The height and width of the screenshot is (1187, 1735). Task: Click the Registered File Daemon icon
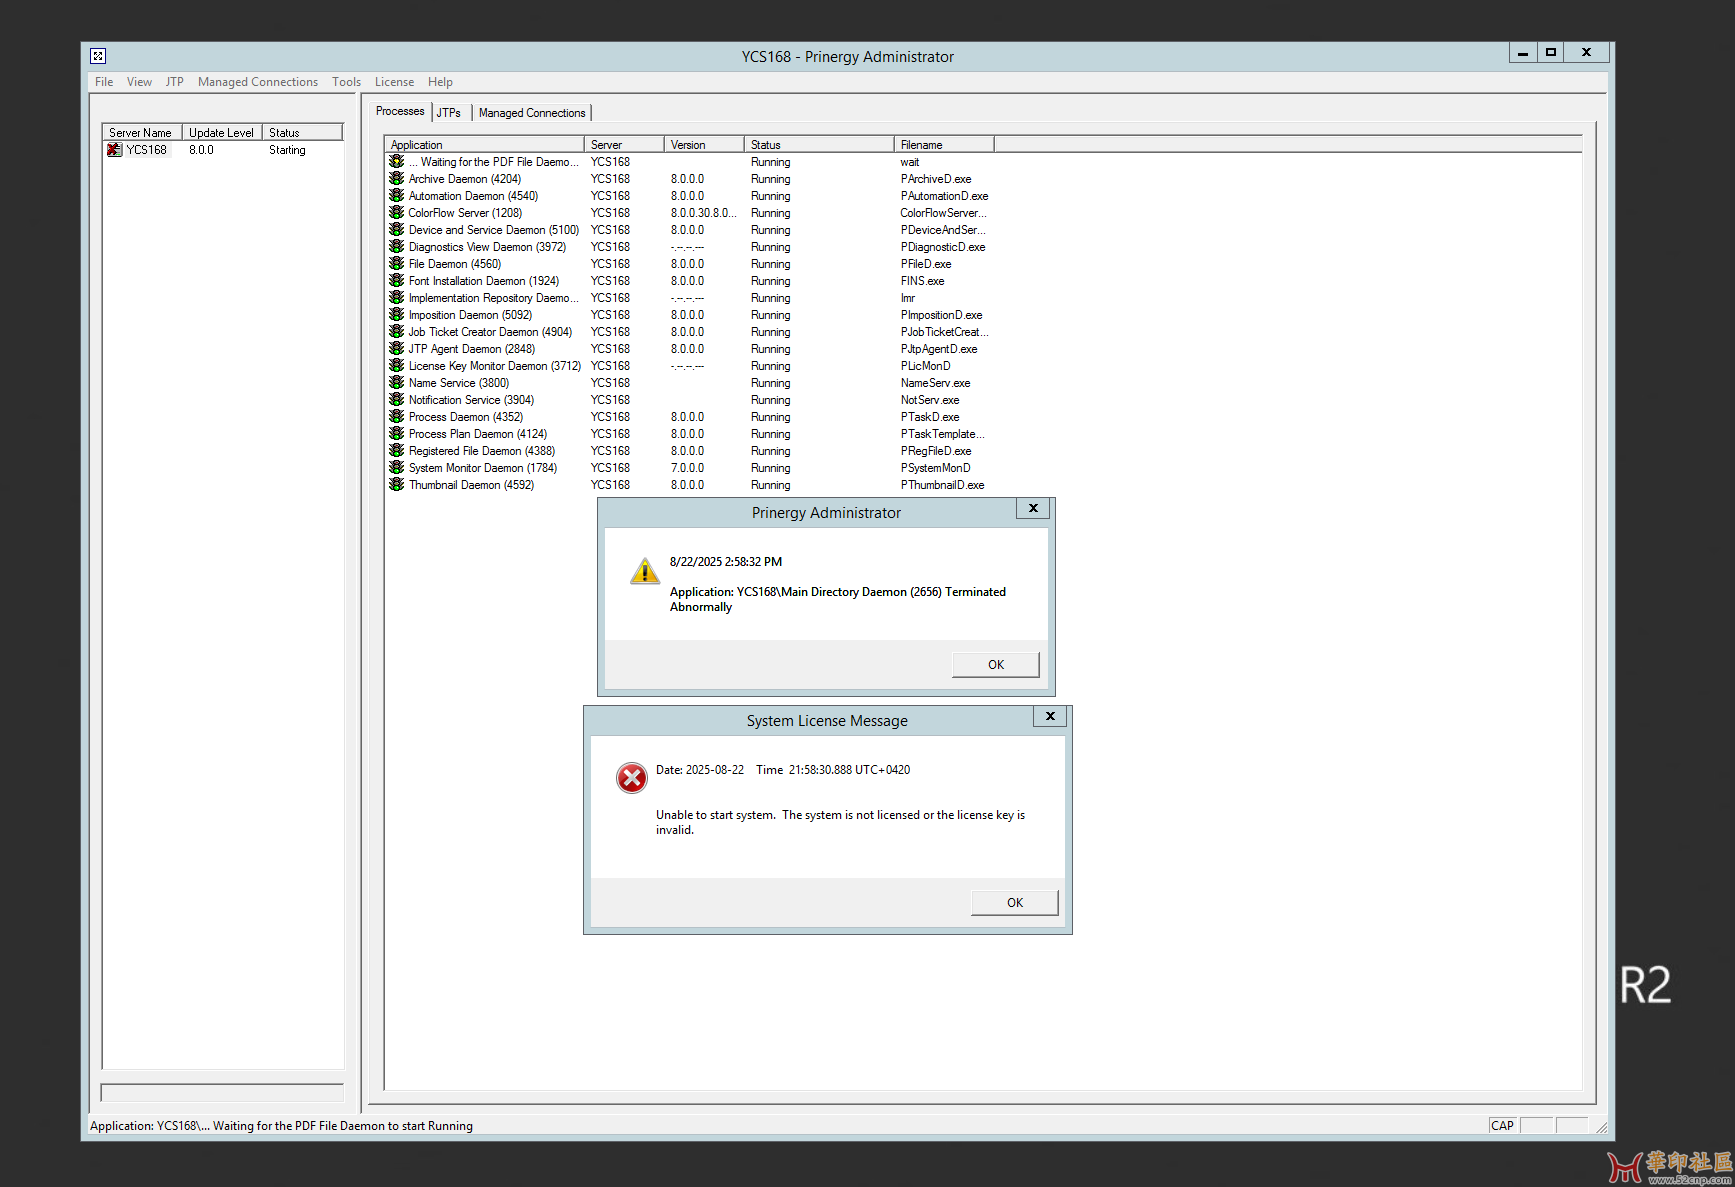point(397,451)
